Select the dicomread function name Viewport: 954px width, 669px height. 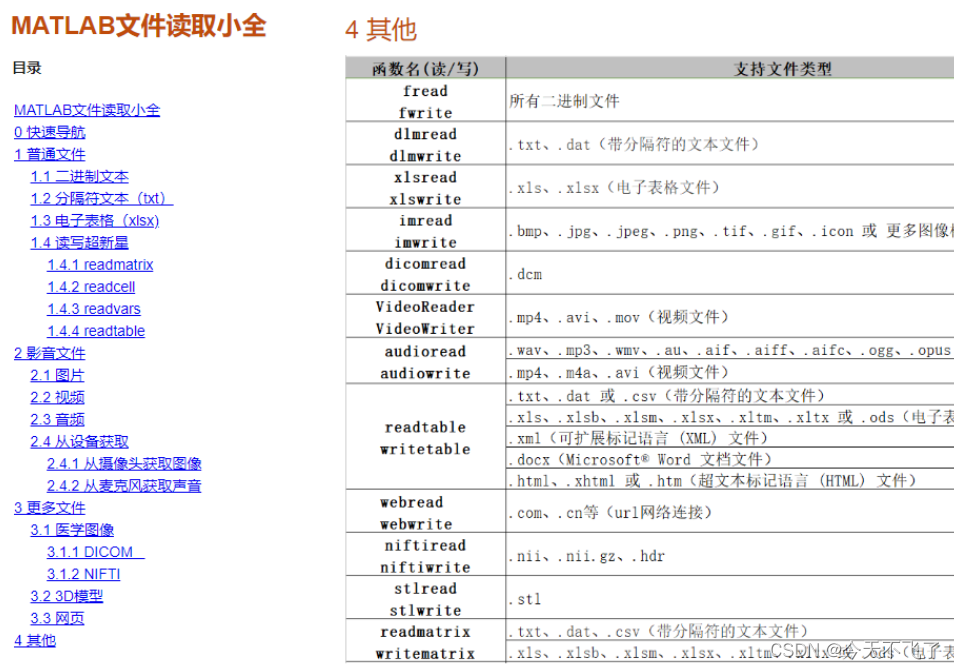[425, 263]
